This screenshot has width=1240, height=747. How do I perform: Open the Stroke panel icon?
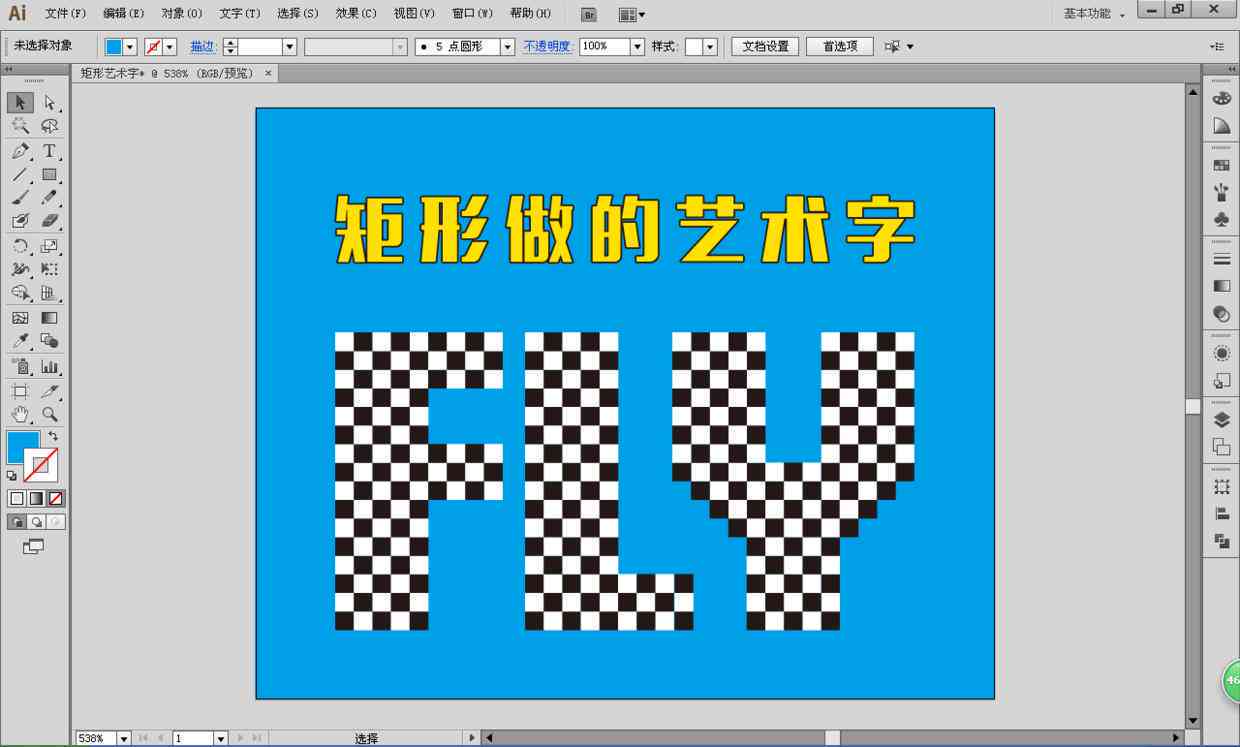tap(1221, 259)
